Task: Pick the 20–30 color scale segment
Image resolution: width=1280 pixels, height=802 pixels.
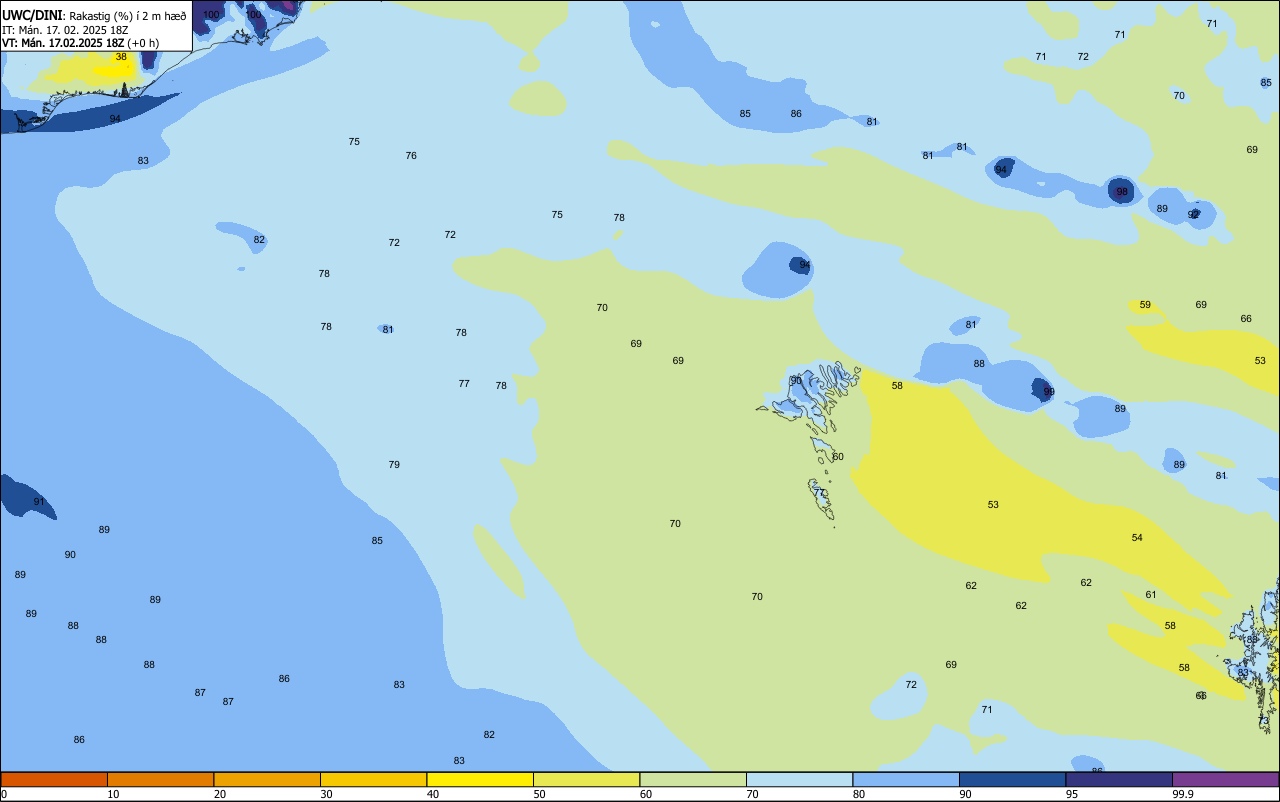Action: 267,779
